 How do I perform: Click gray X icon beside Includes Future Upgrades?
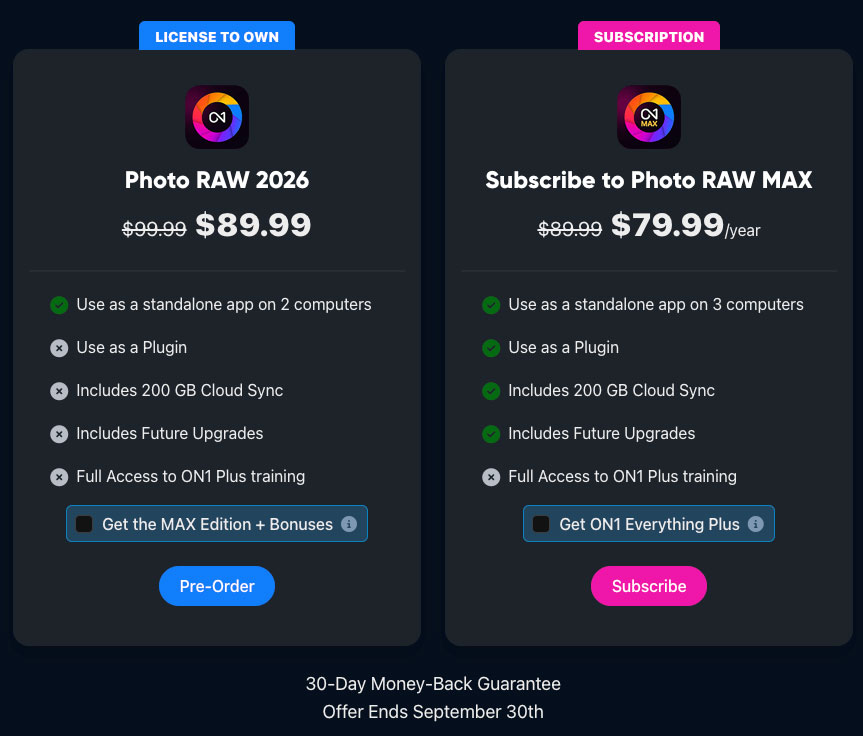coord(59,434)
